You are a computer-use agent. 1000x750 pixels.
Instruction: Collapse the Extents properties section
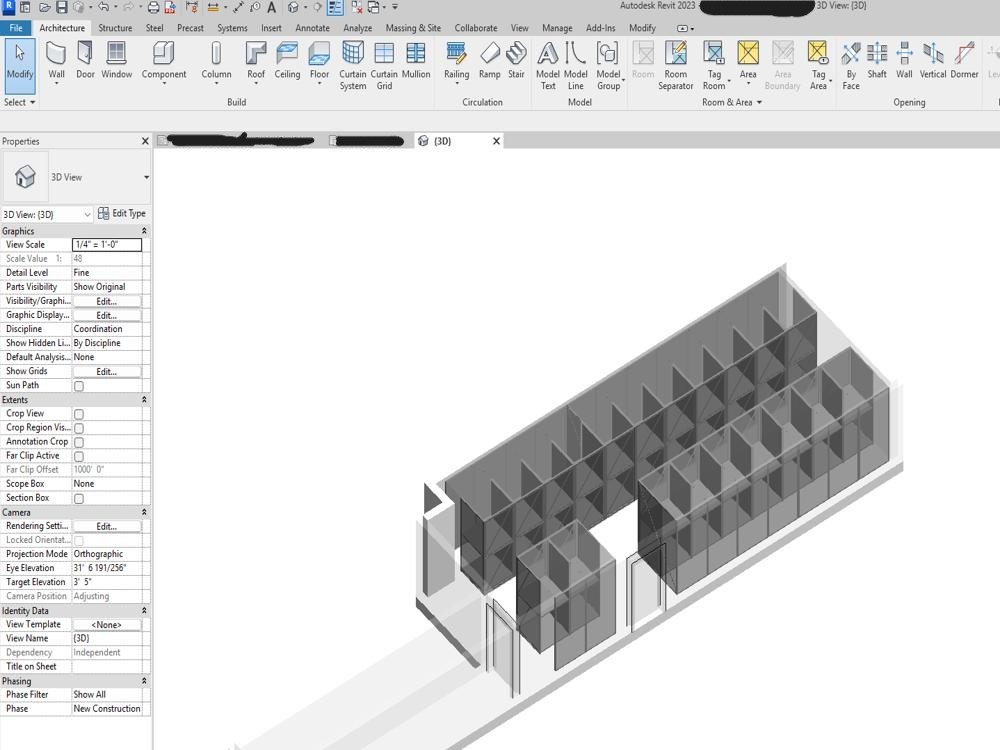coord(144,400)
